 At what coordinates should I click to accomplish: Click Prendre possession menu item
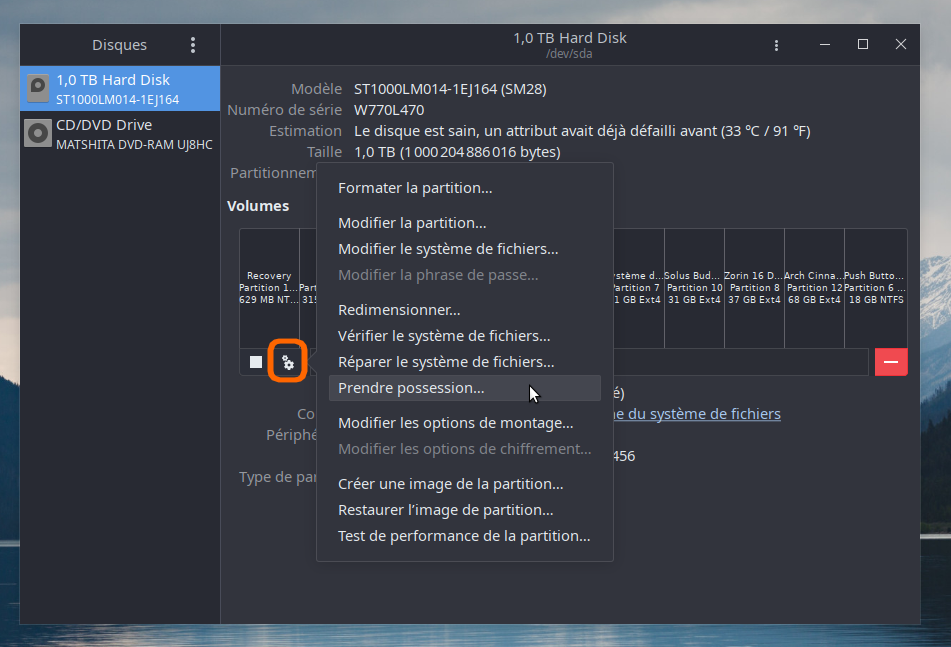coord(411,388)
